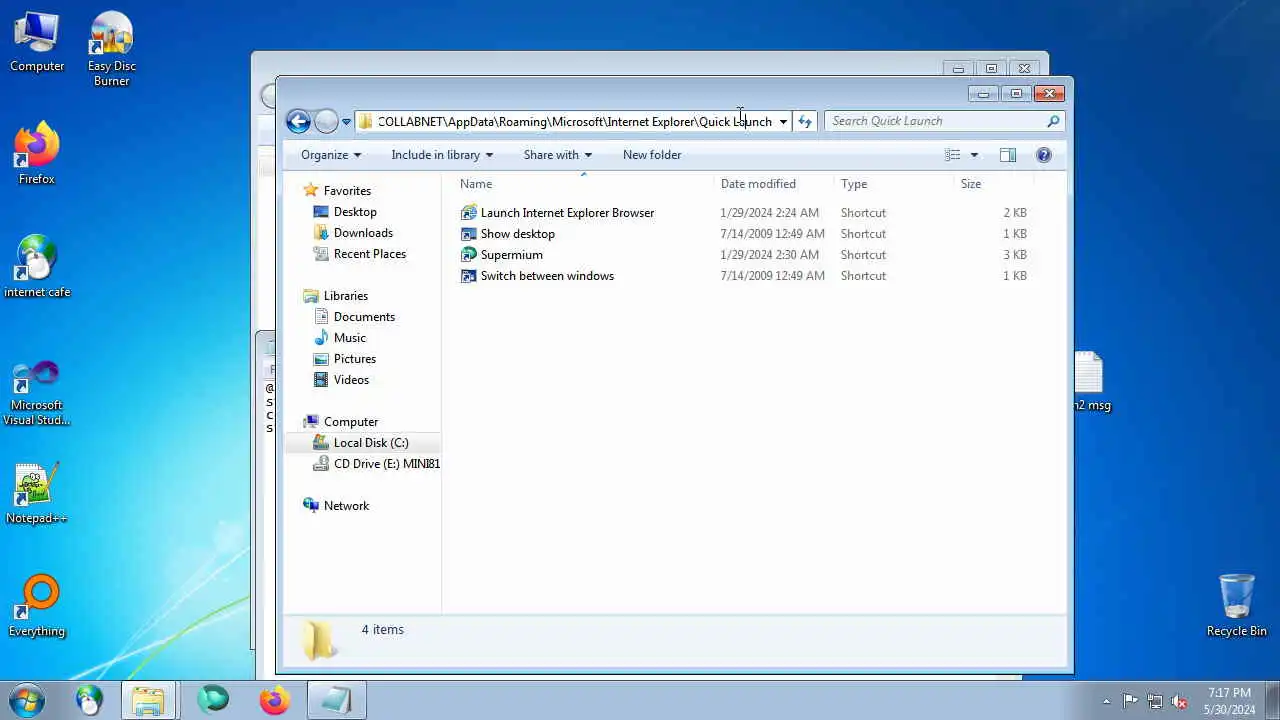
Task: Click the Firefox desktop icon
Action: pos(37,154)
